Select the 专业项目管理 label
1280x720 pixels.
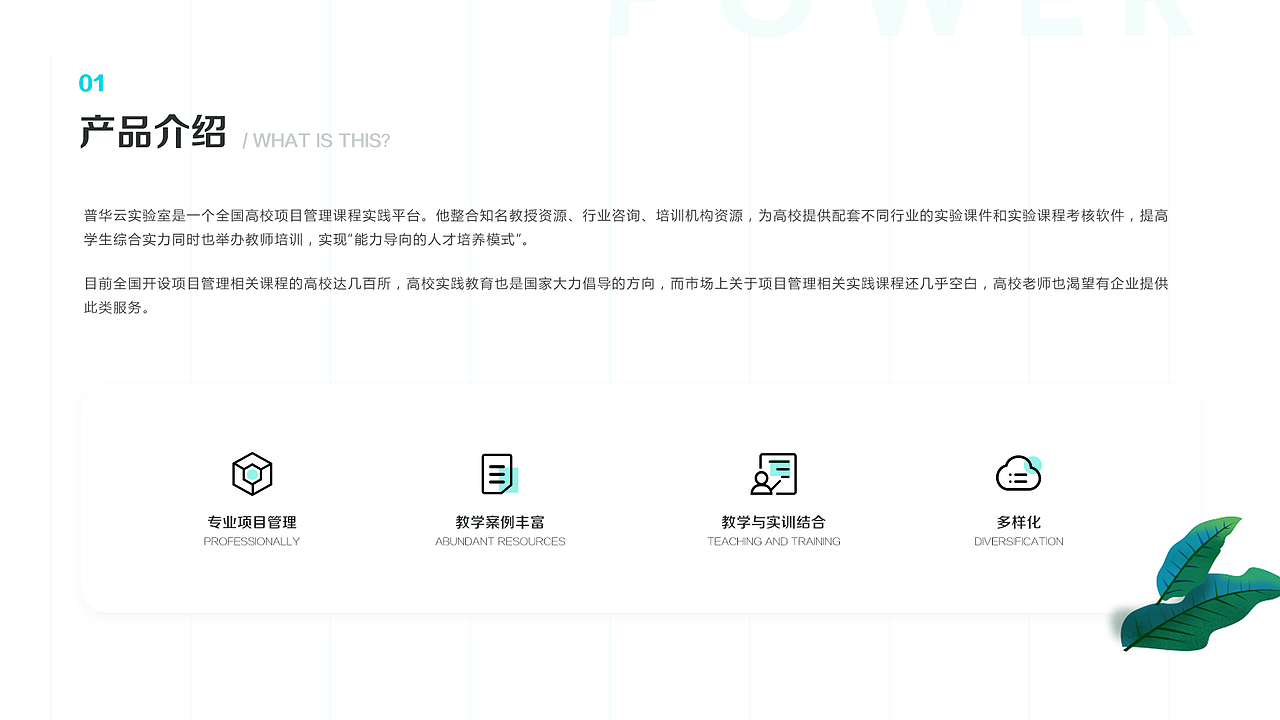point(252,522)
